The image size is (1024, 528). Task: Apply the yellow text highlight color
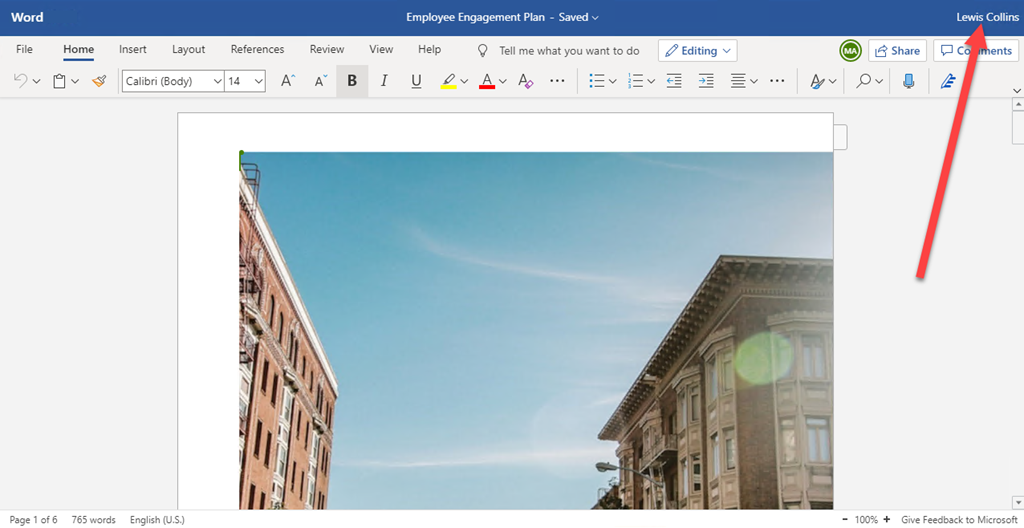[449, 81]
